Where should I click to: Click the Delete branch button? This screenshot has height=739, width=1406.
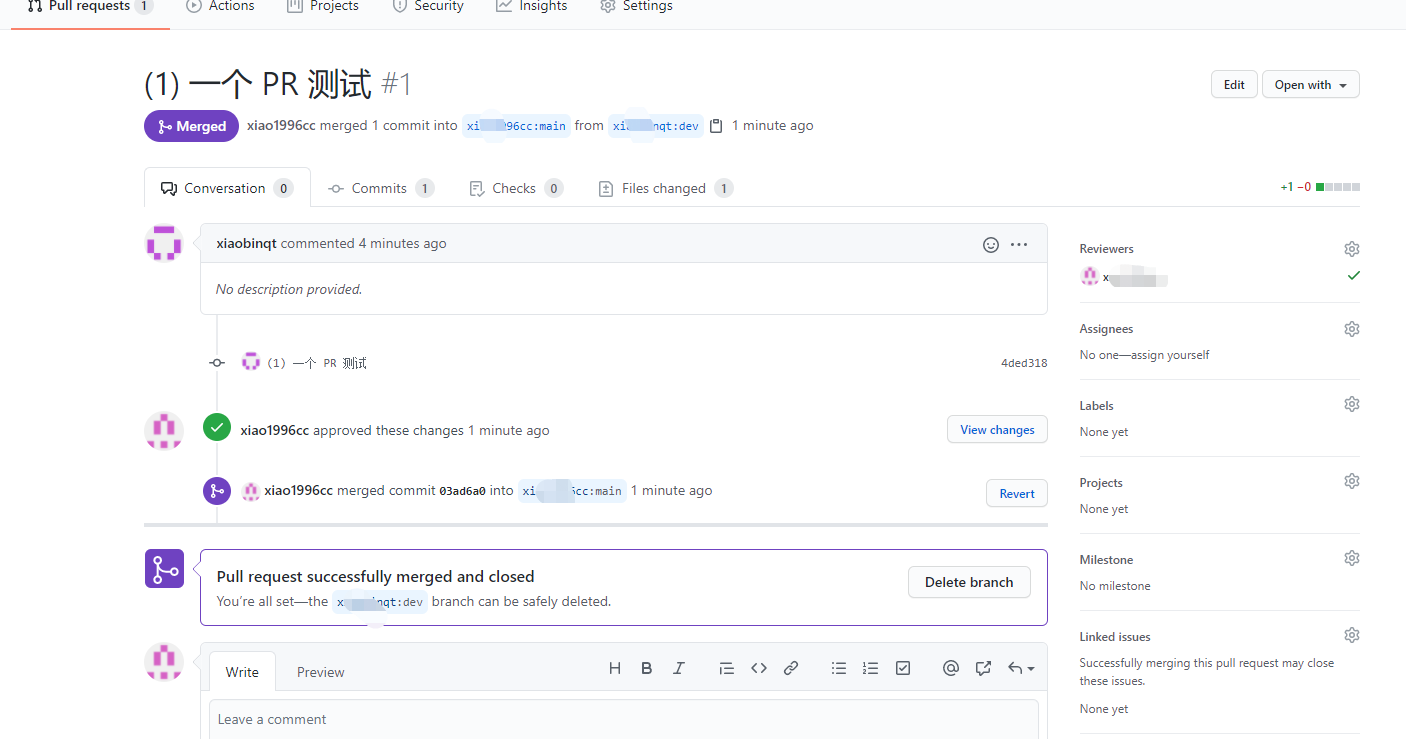pyautogui.click(x=969, y=582)
